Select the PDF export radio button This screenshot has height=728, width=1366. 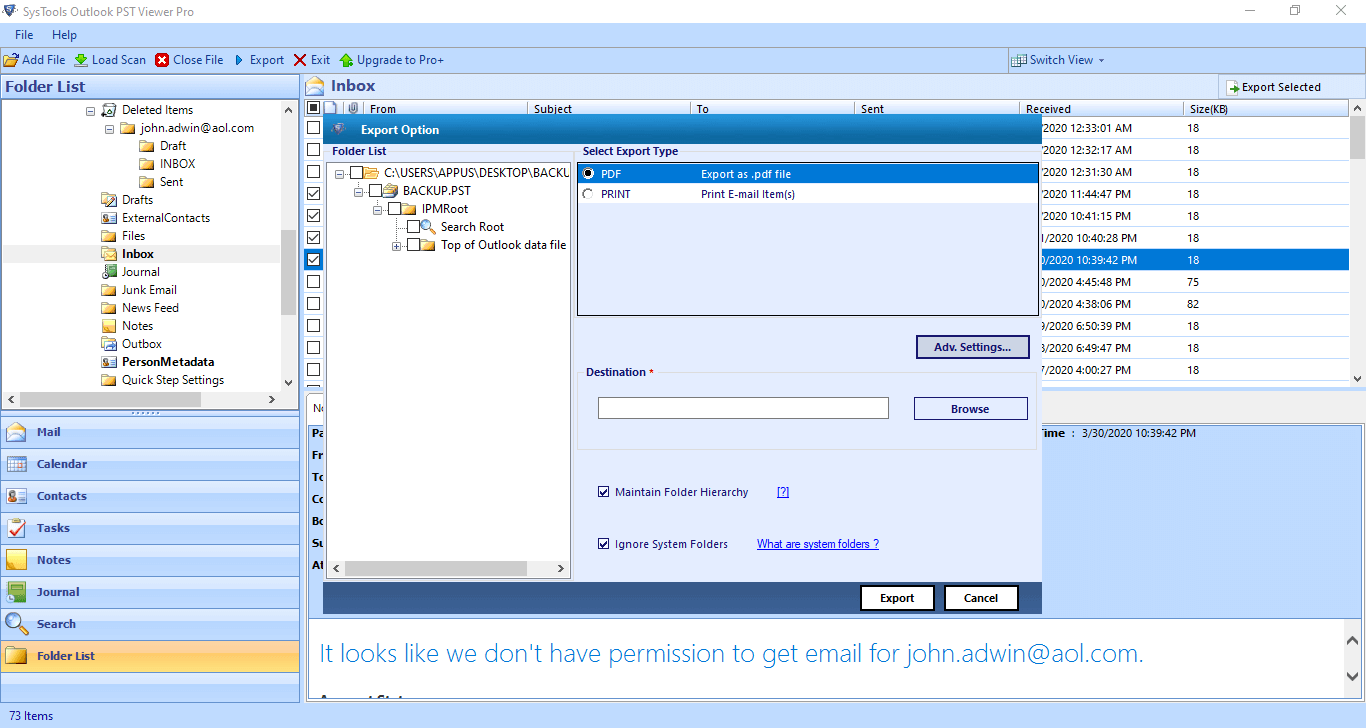click(x=588, y=174)
